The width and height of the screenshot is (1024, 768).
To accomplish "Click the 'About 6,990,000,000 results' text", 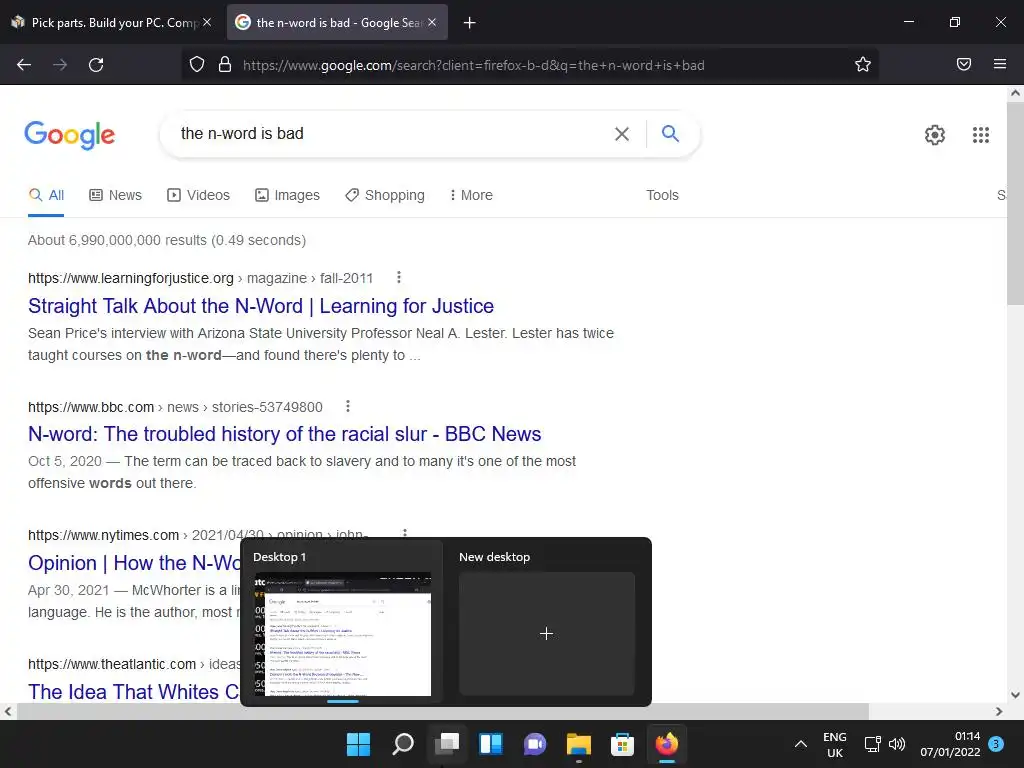I will click(167, 240).
